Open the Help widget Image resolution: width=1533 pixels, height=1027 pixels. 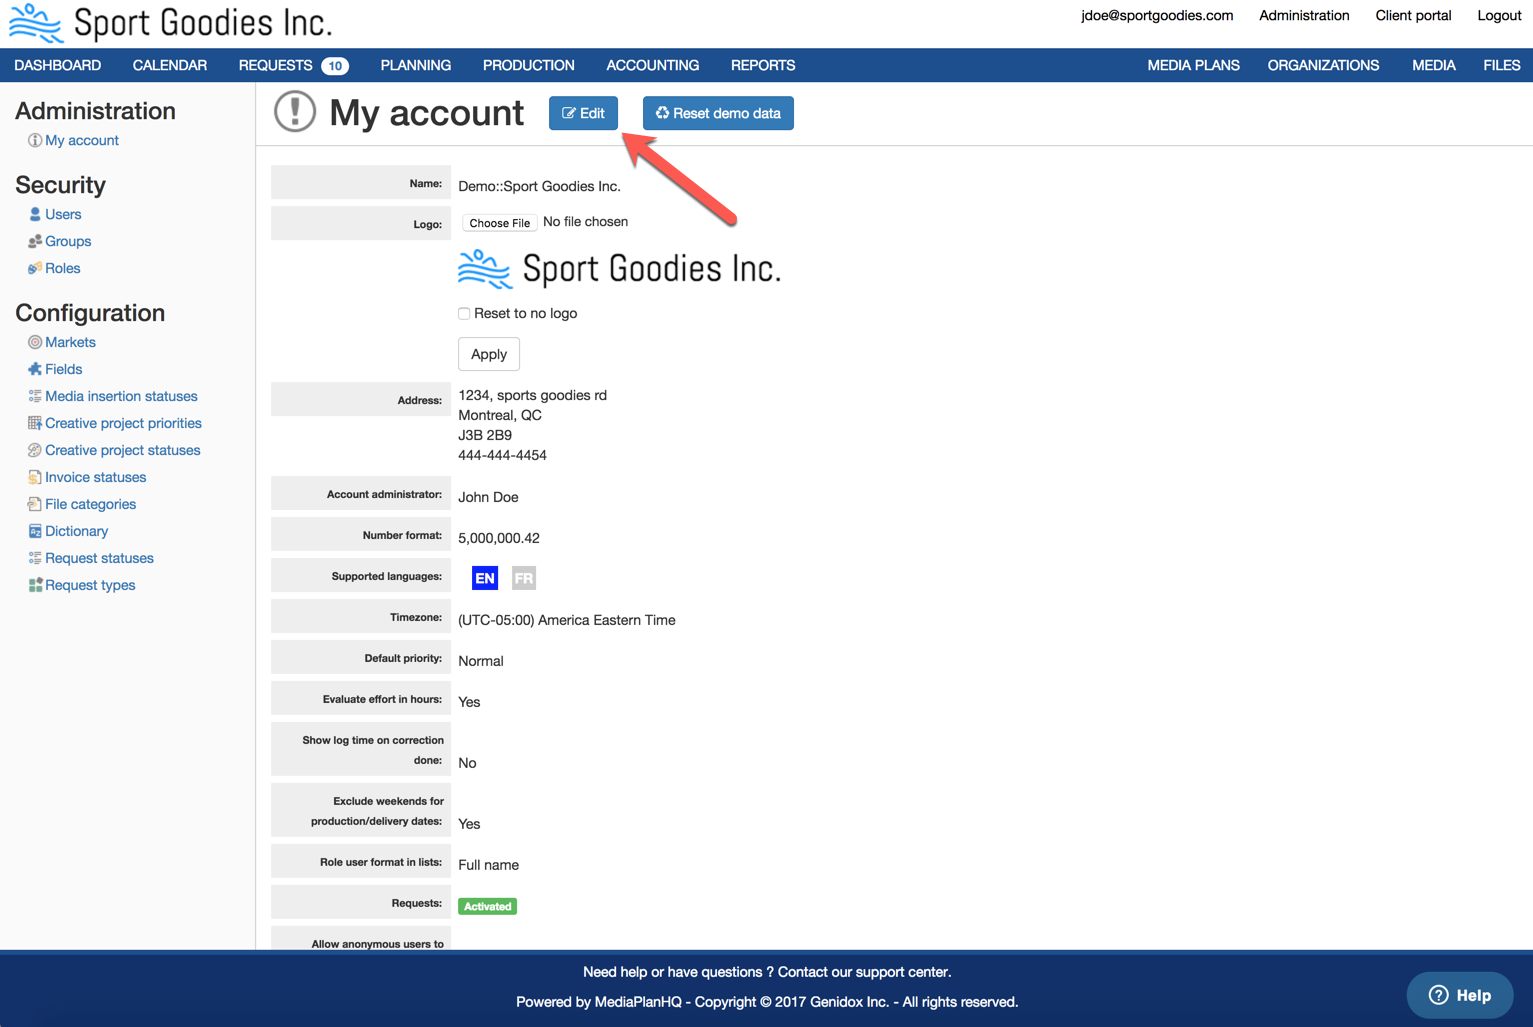1459,995
